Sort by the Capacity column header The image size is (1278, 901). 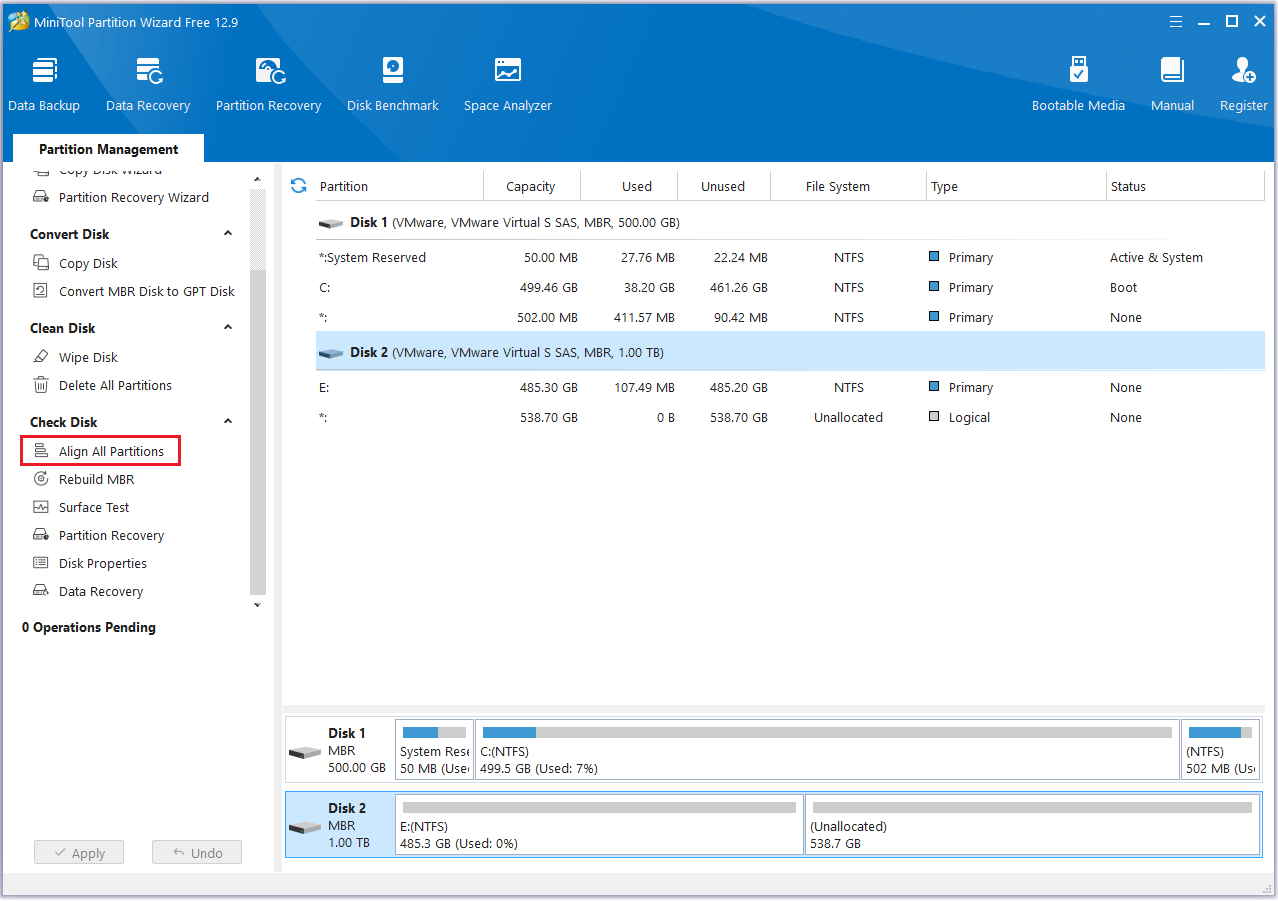(531, 186)
